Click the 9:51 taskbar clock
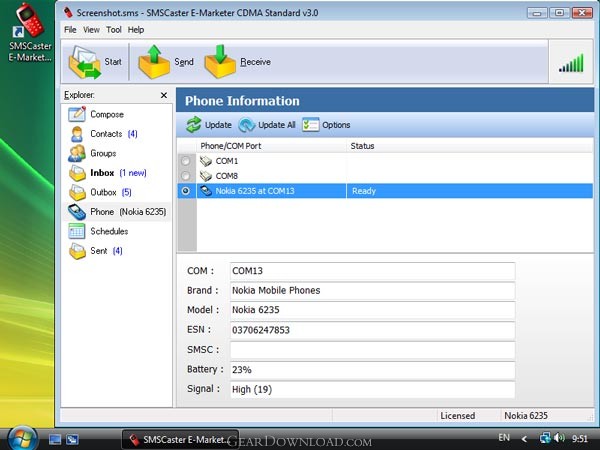 [x=580, y=439]
